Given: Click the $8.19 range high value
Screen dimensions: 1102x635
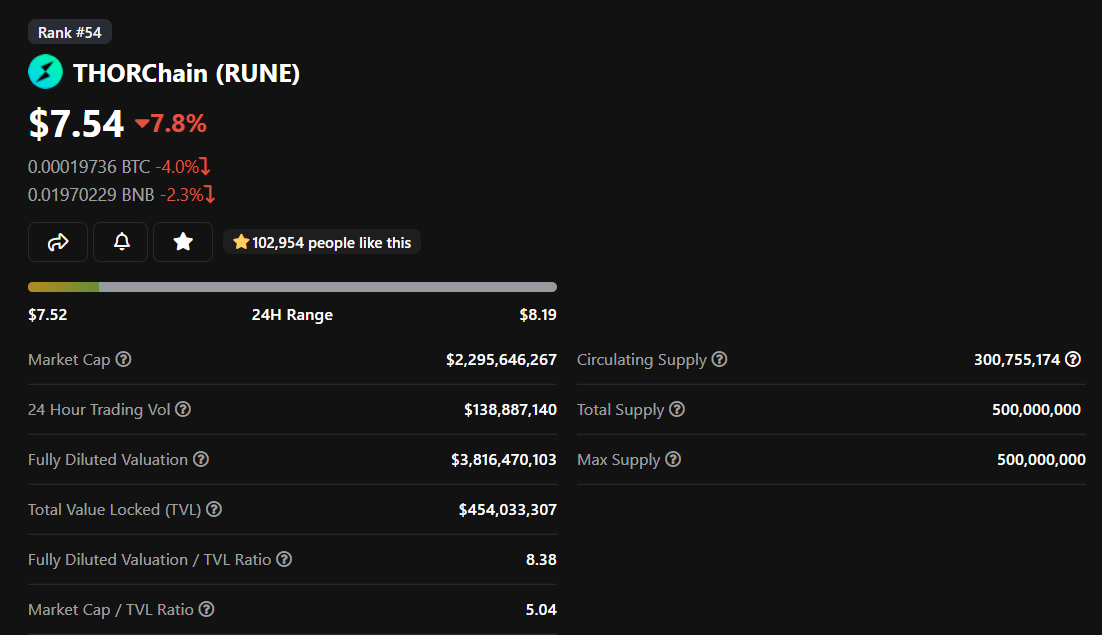Looking at the screenshot, I should click(538, 315).
